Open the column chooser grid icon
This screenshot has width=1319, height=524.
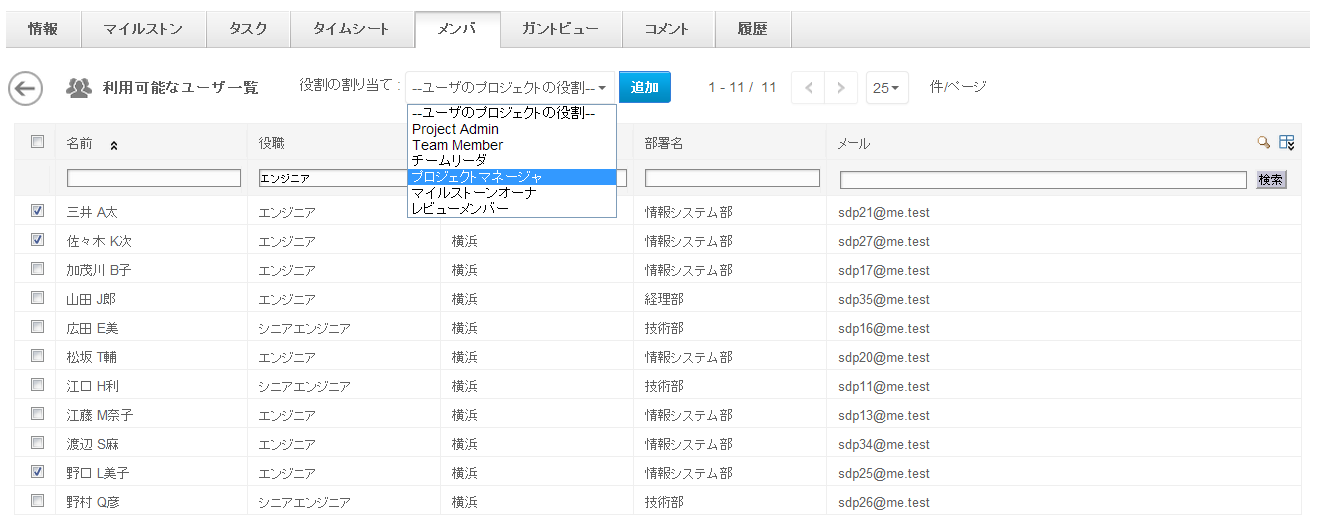[1287, 143]
